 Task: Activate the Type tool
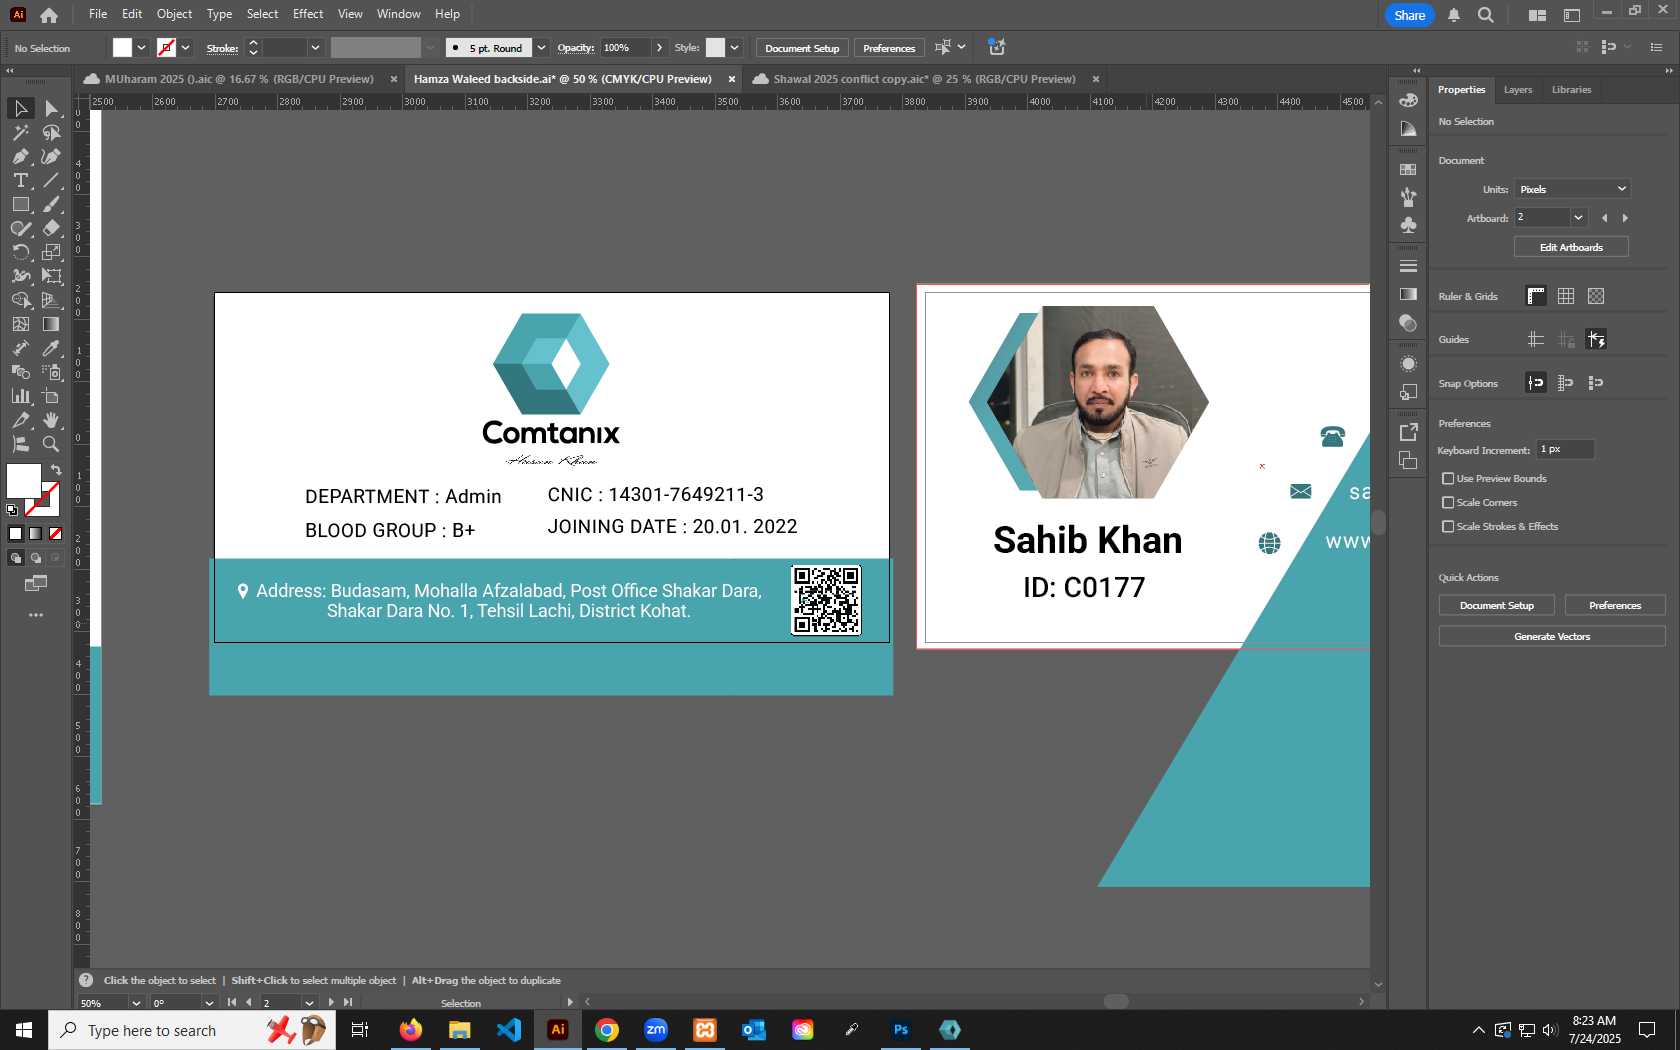[20, 180]
